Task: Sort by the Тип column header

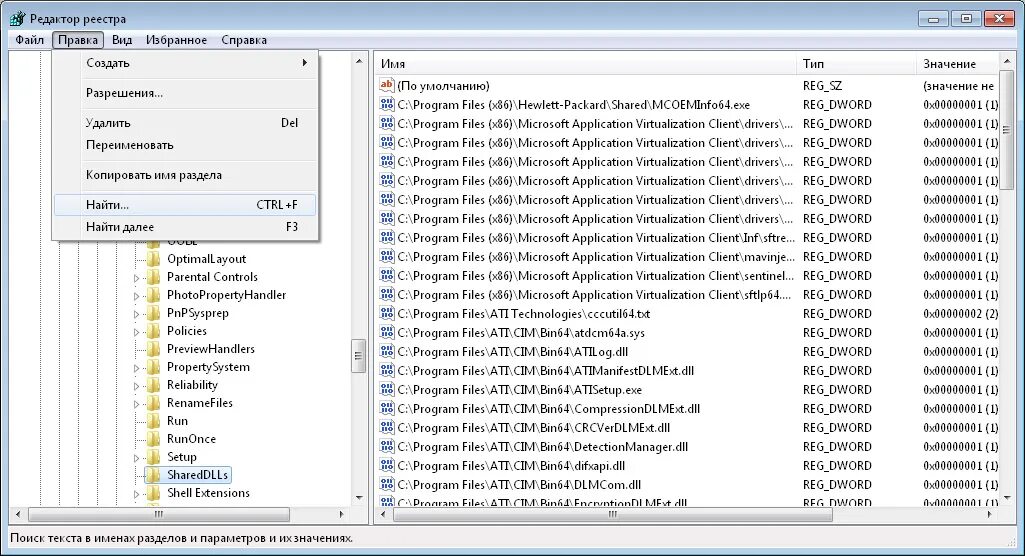Action: 856,64
